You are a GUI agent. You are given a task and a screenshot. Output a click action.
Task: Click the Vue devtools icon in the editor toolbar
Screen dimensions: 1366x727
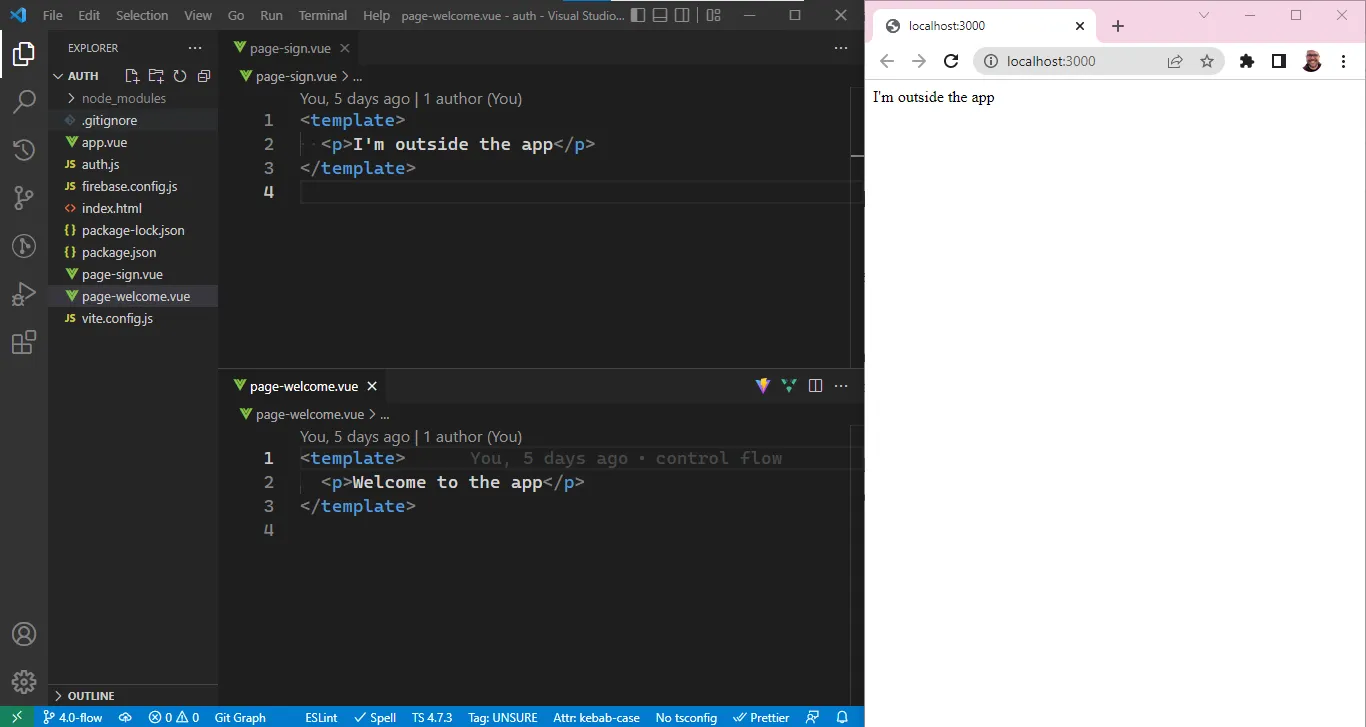coord(789,385)
